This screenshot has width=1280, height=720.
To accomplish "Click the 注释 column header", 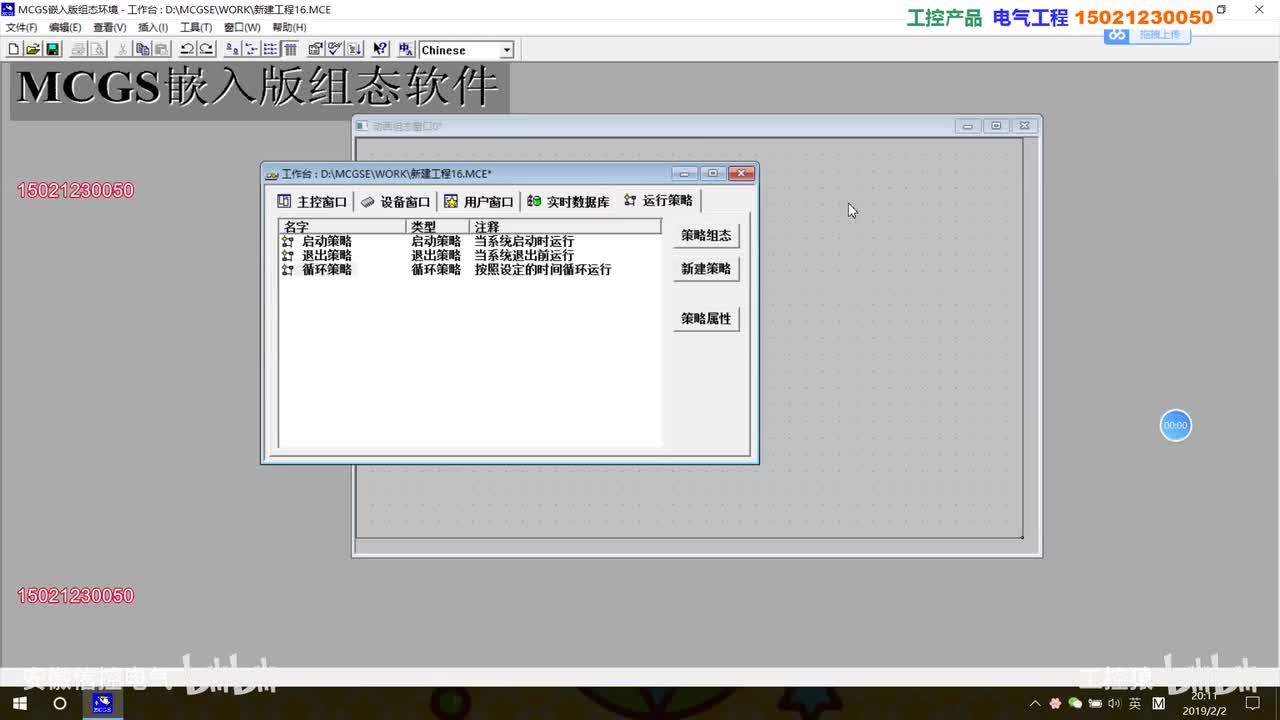I will [x=565, y=227].
